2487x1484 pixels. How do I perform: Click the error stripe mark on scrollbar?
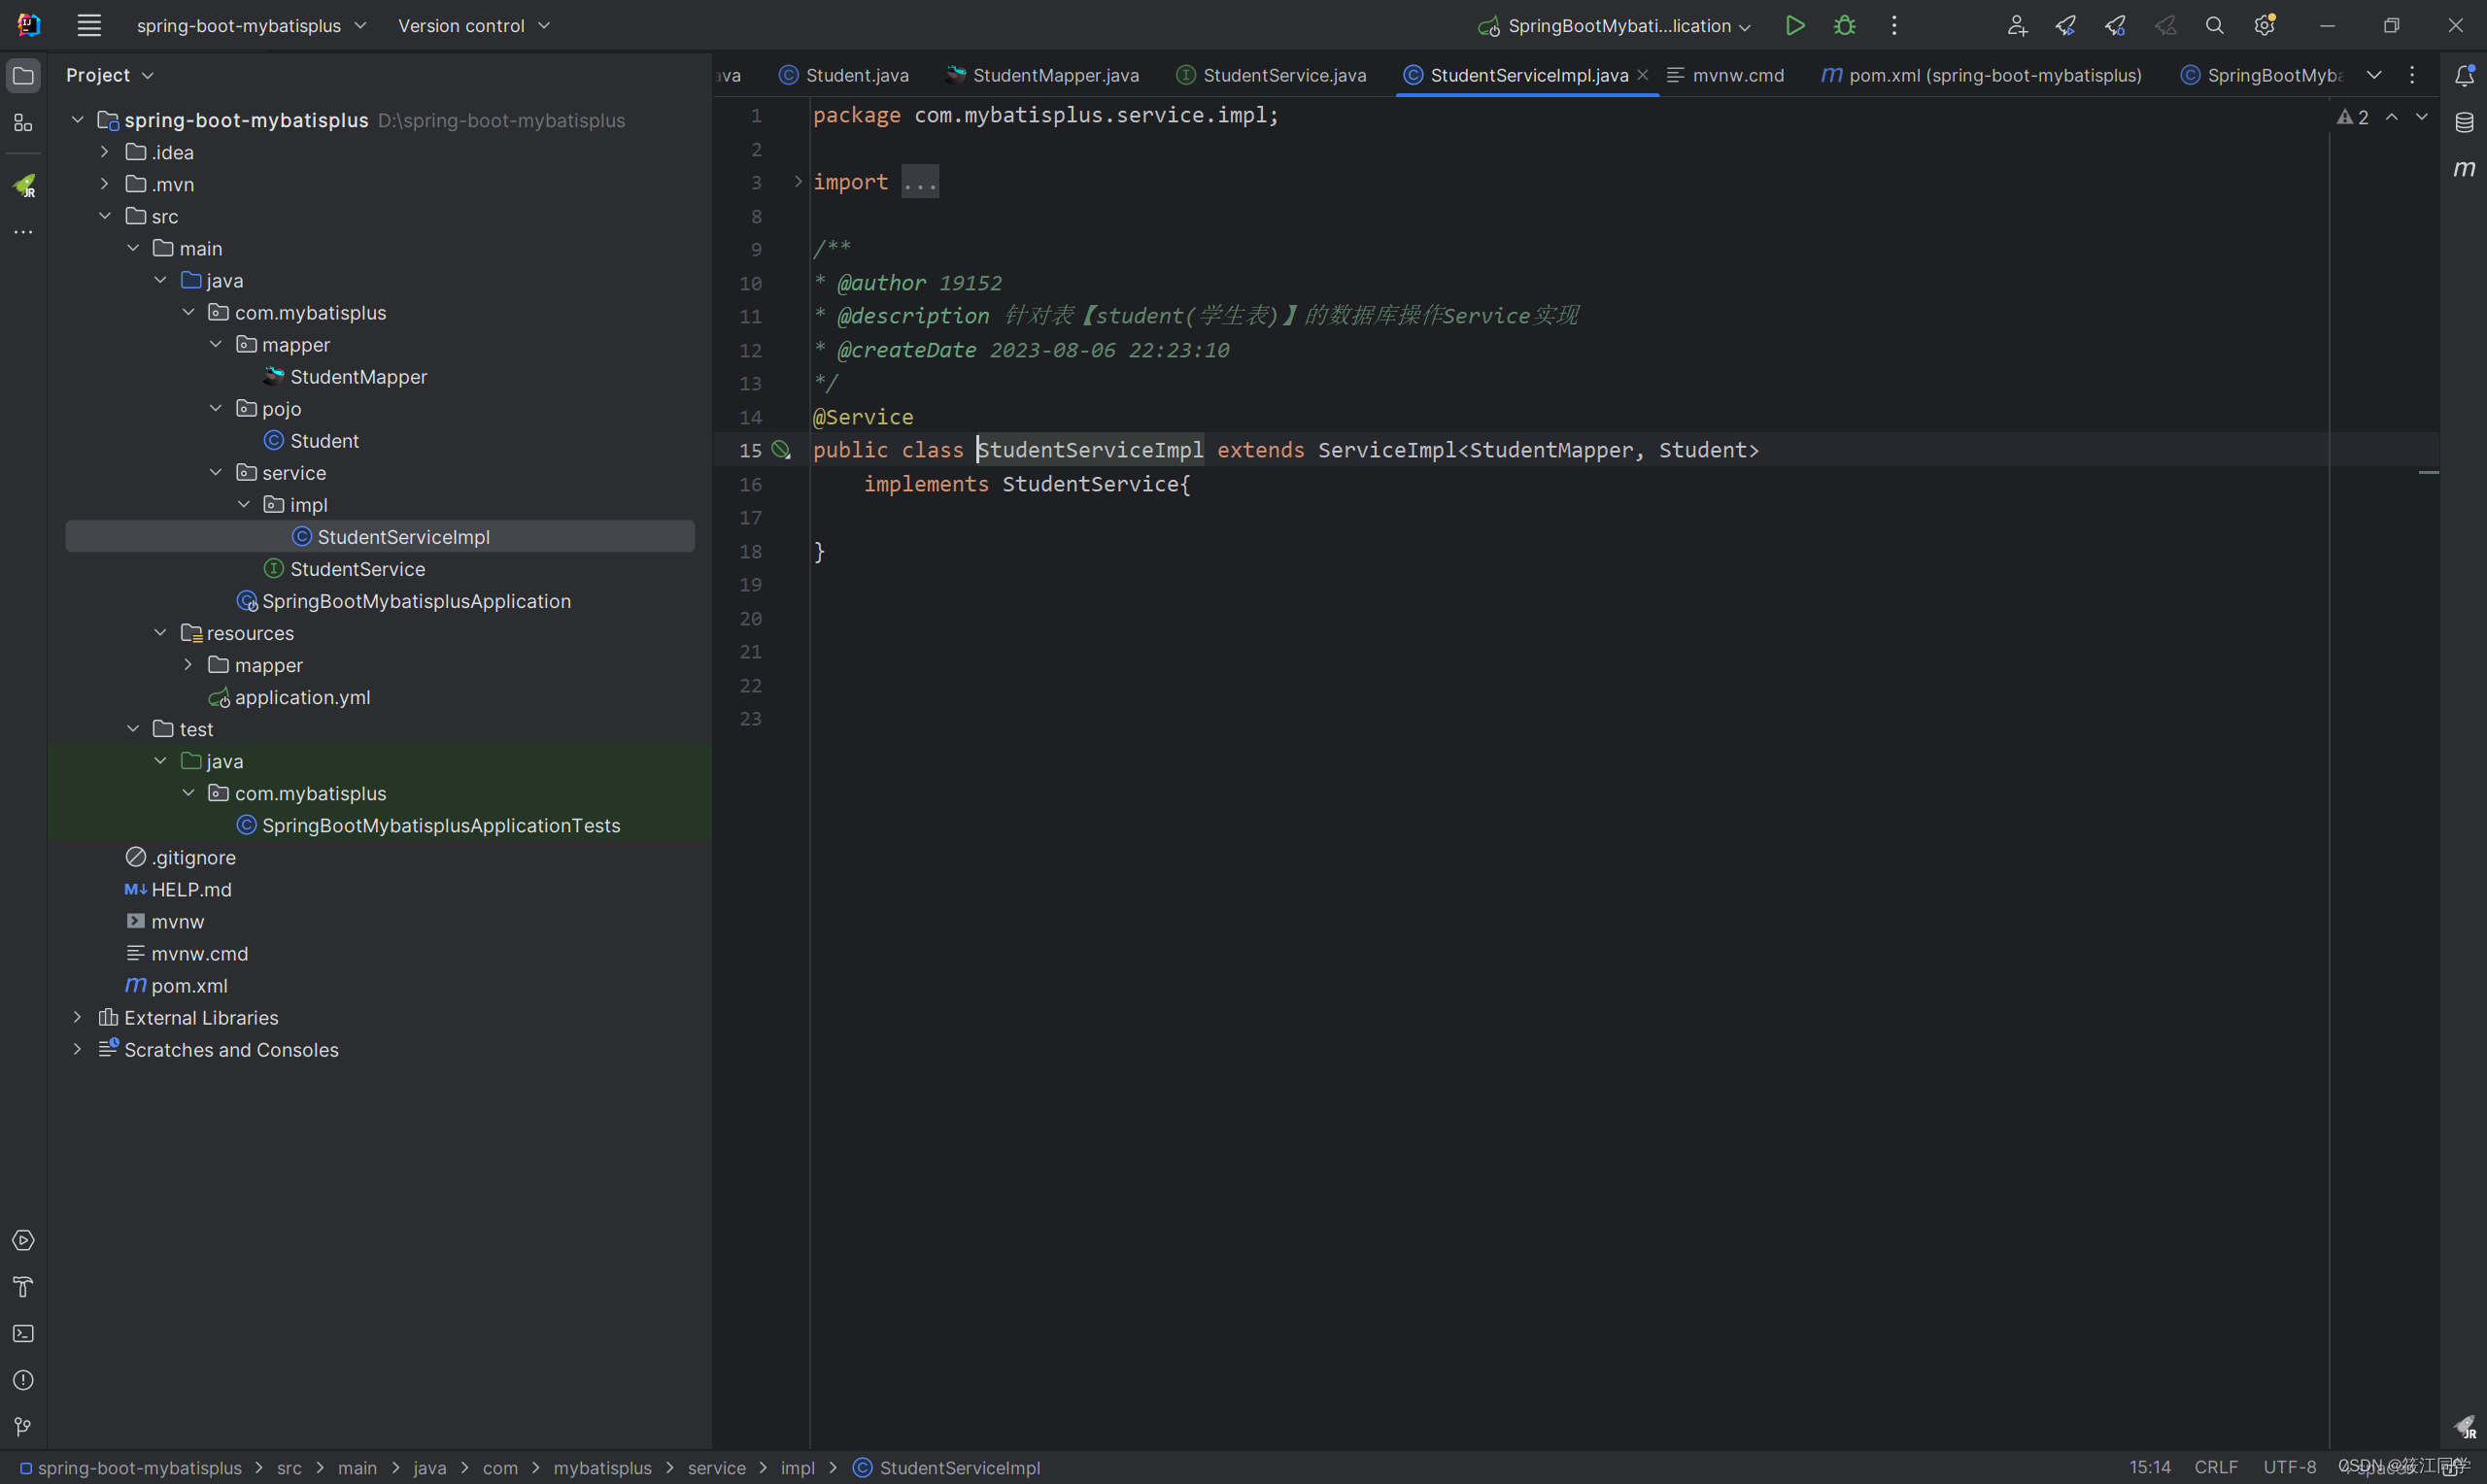[x=2429, y=472]
